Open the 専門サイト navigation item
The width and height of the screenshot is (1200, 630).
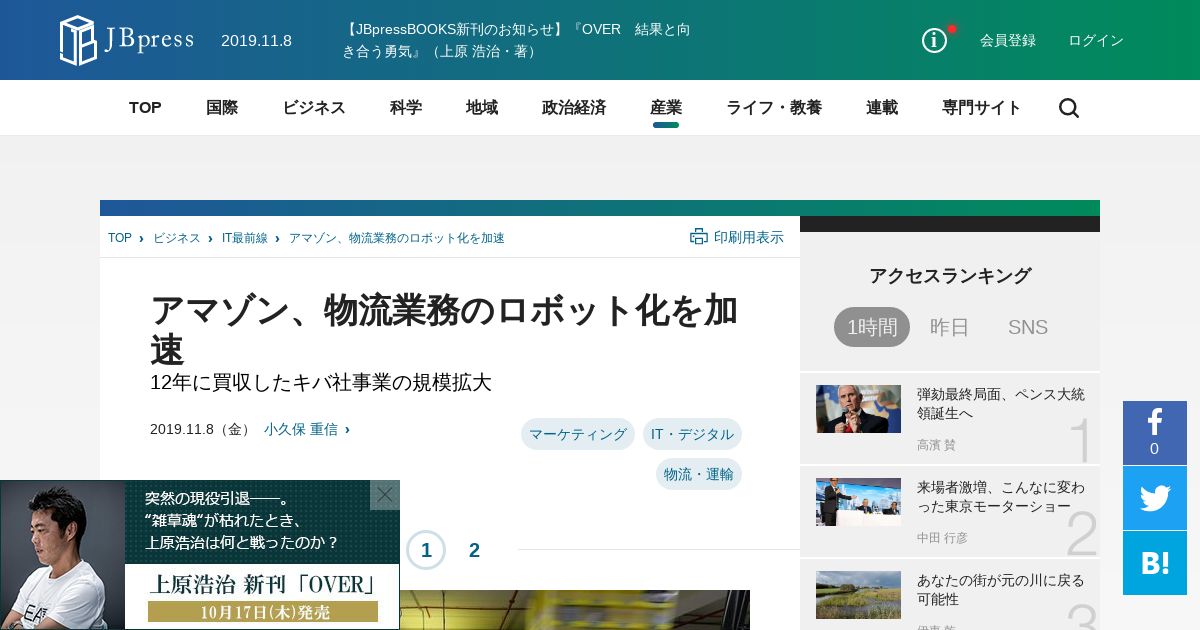982,108
